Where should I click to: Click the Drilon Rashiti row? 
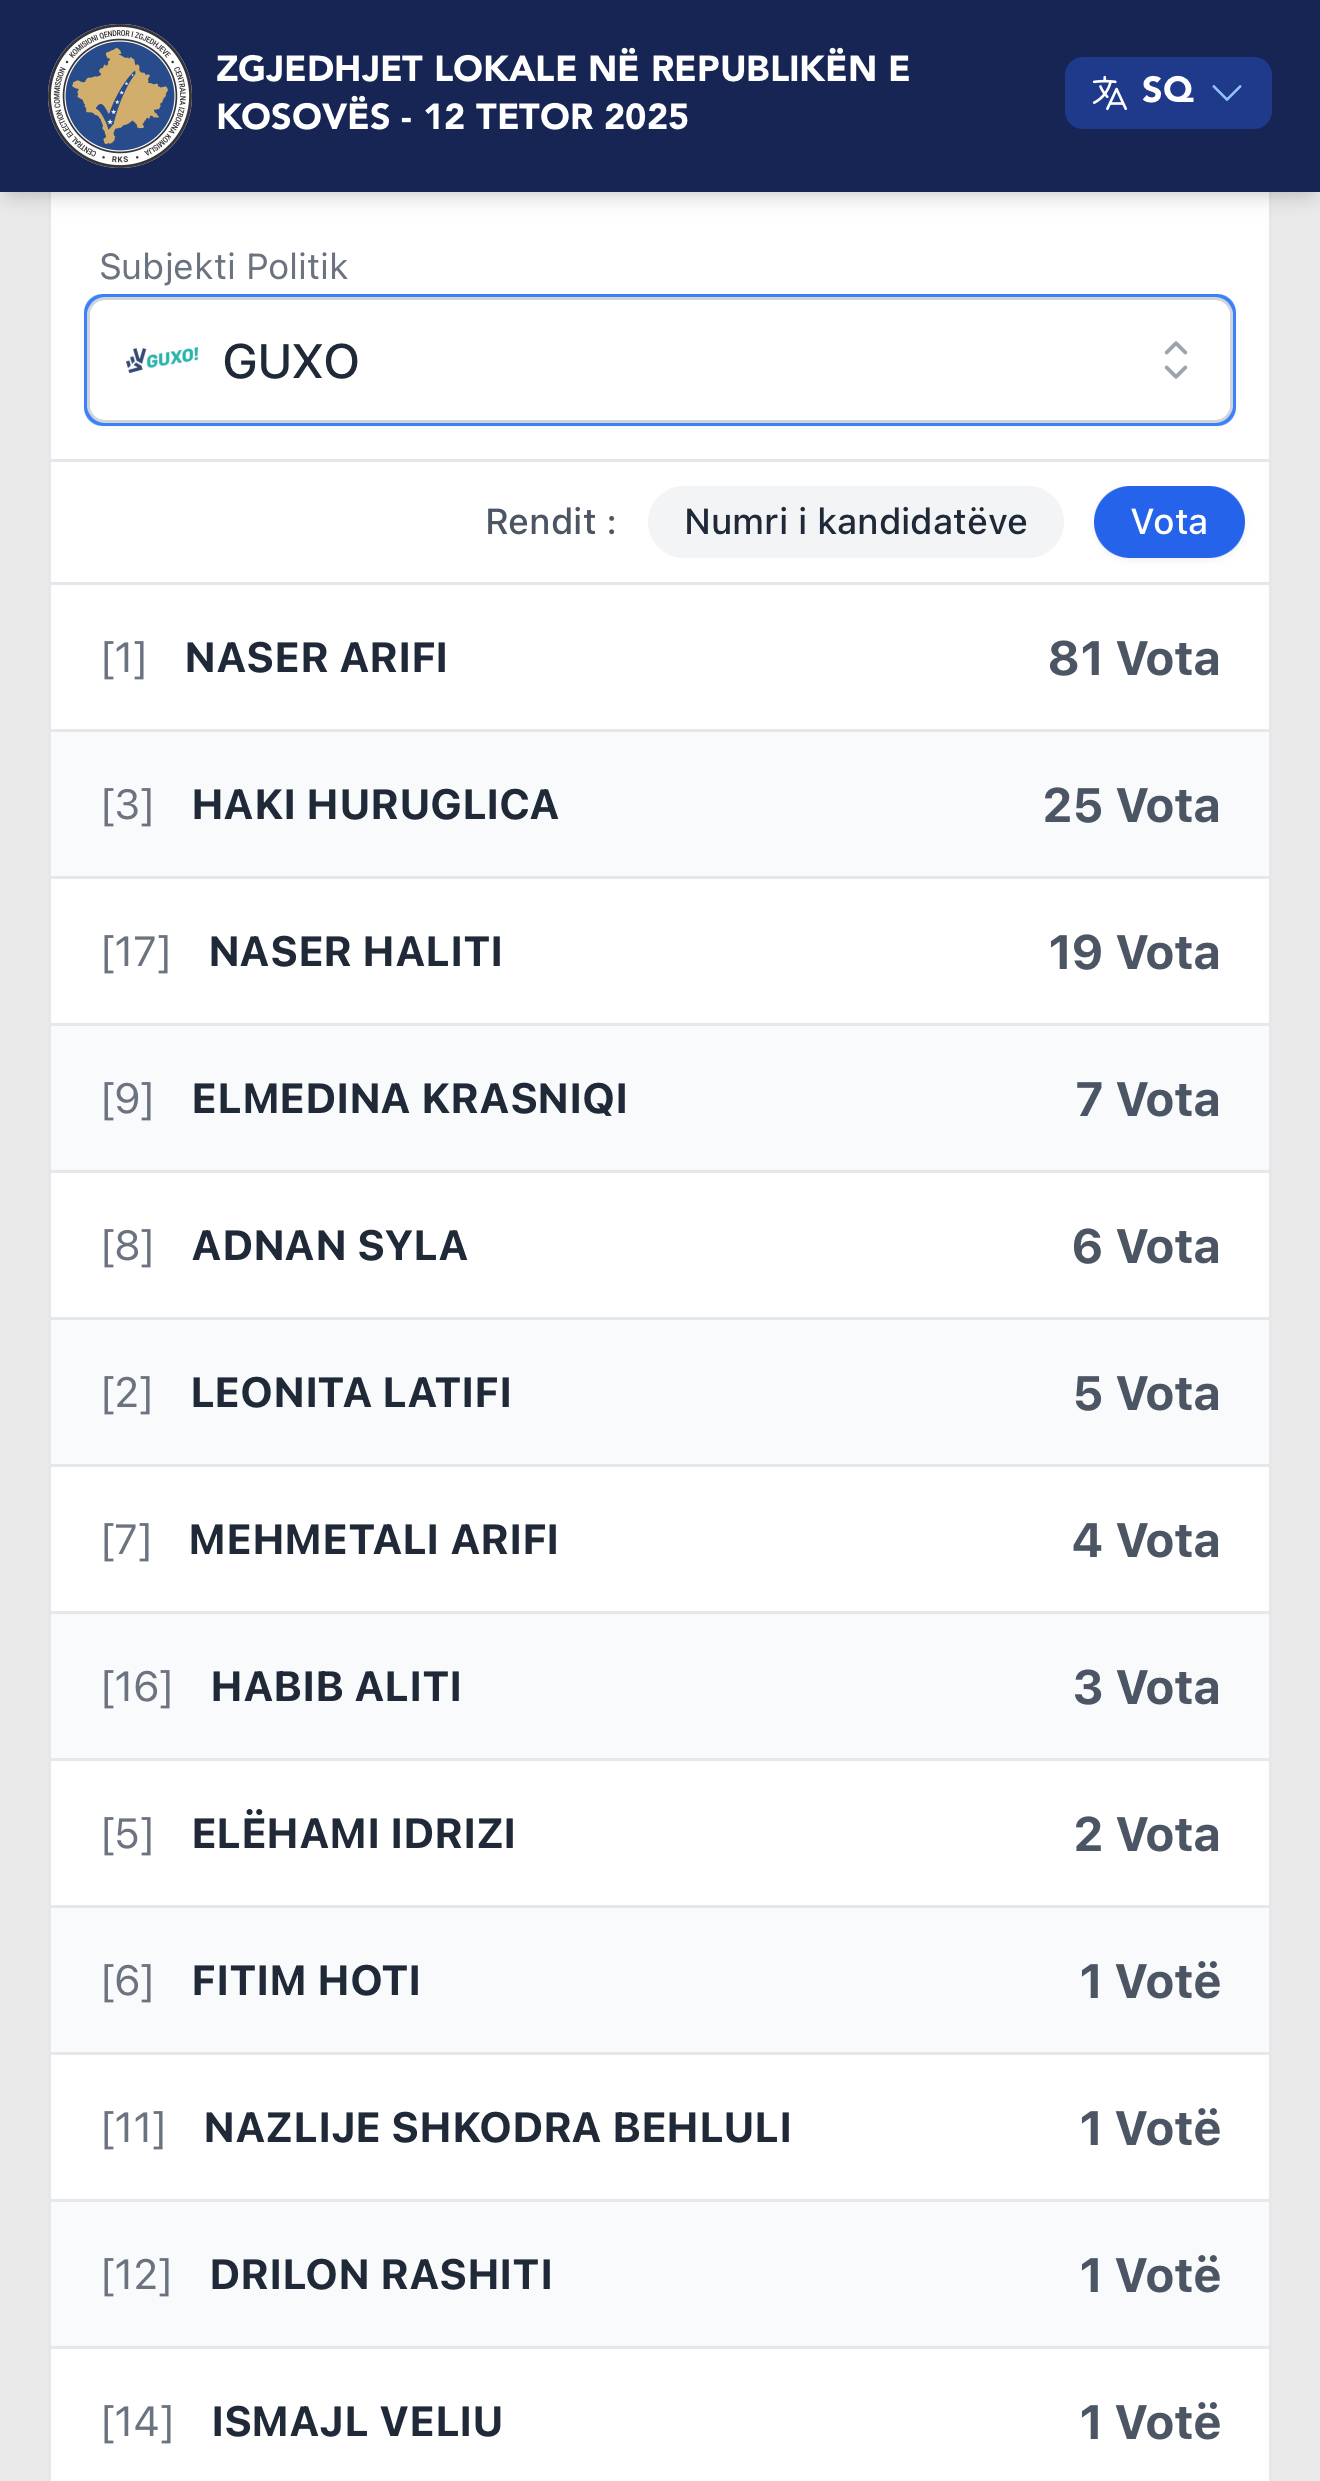point(660,2275)
